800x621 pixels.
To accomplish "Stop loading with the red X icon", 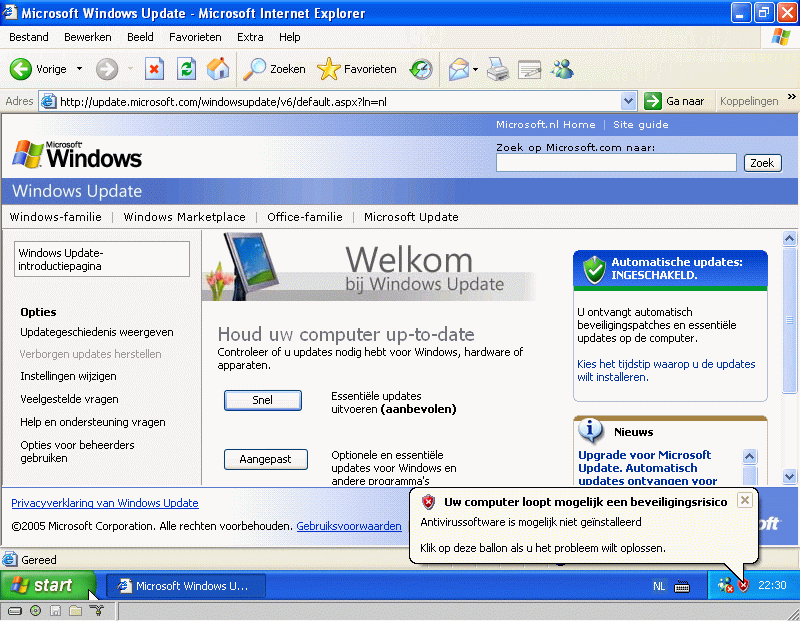I will pyautogui.click(x=154, y=69).
